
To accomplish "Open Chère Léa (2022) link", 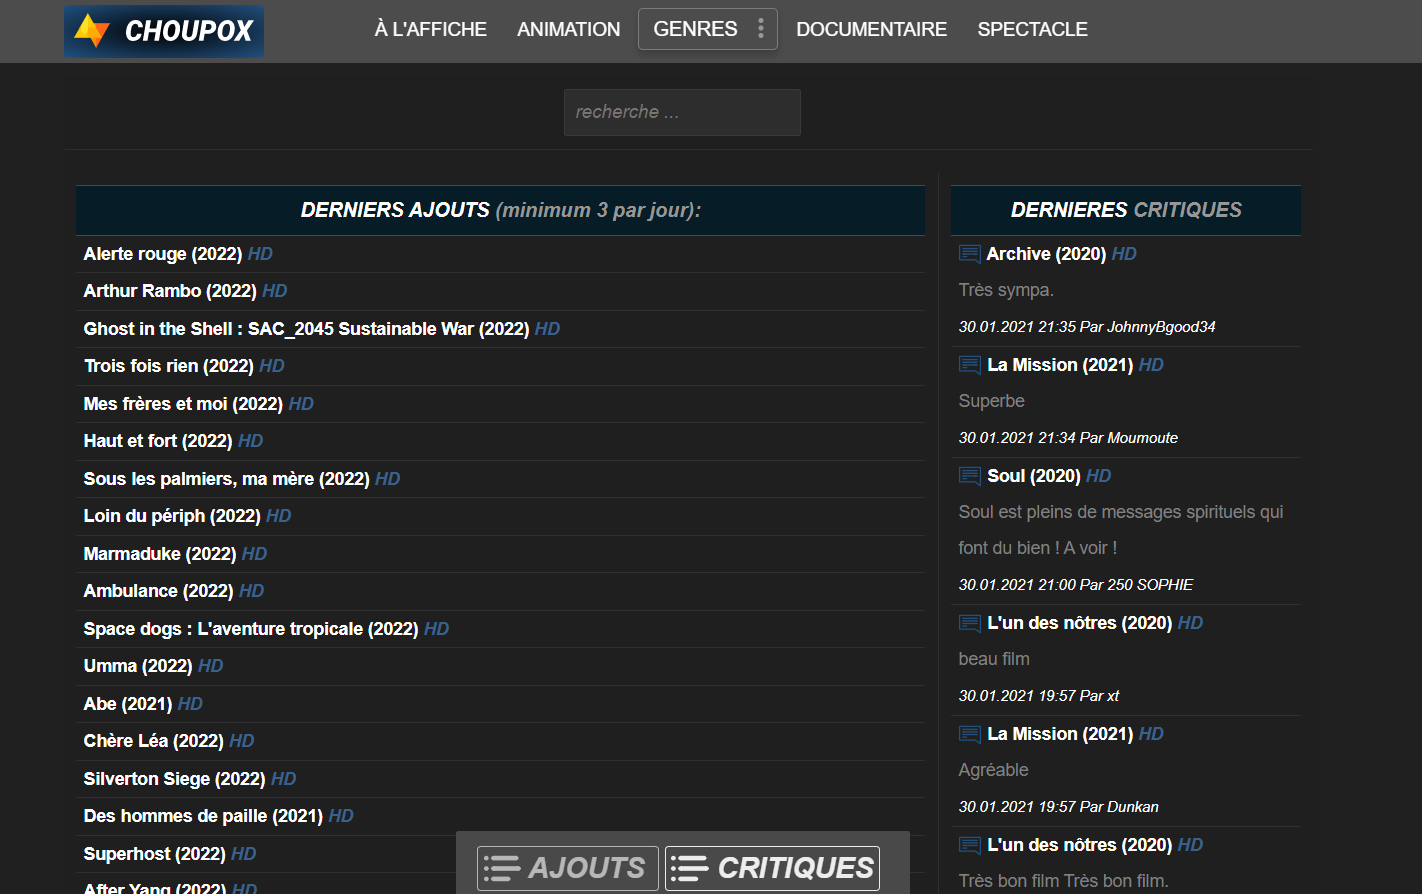I will point(154,741).
